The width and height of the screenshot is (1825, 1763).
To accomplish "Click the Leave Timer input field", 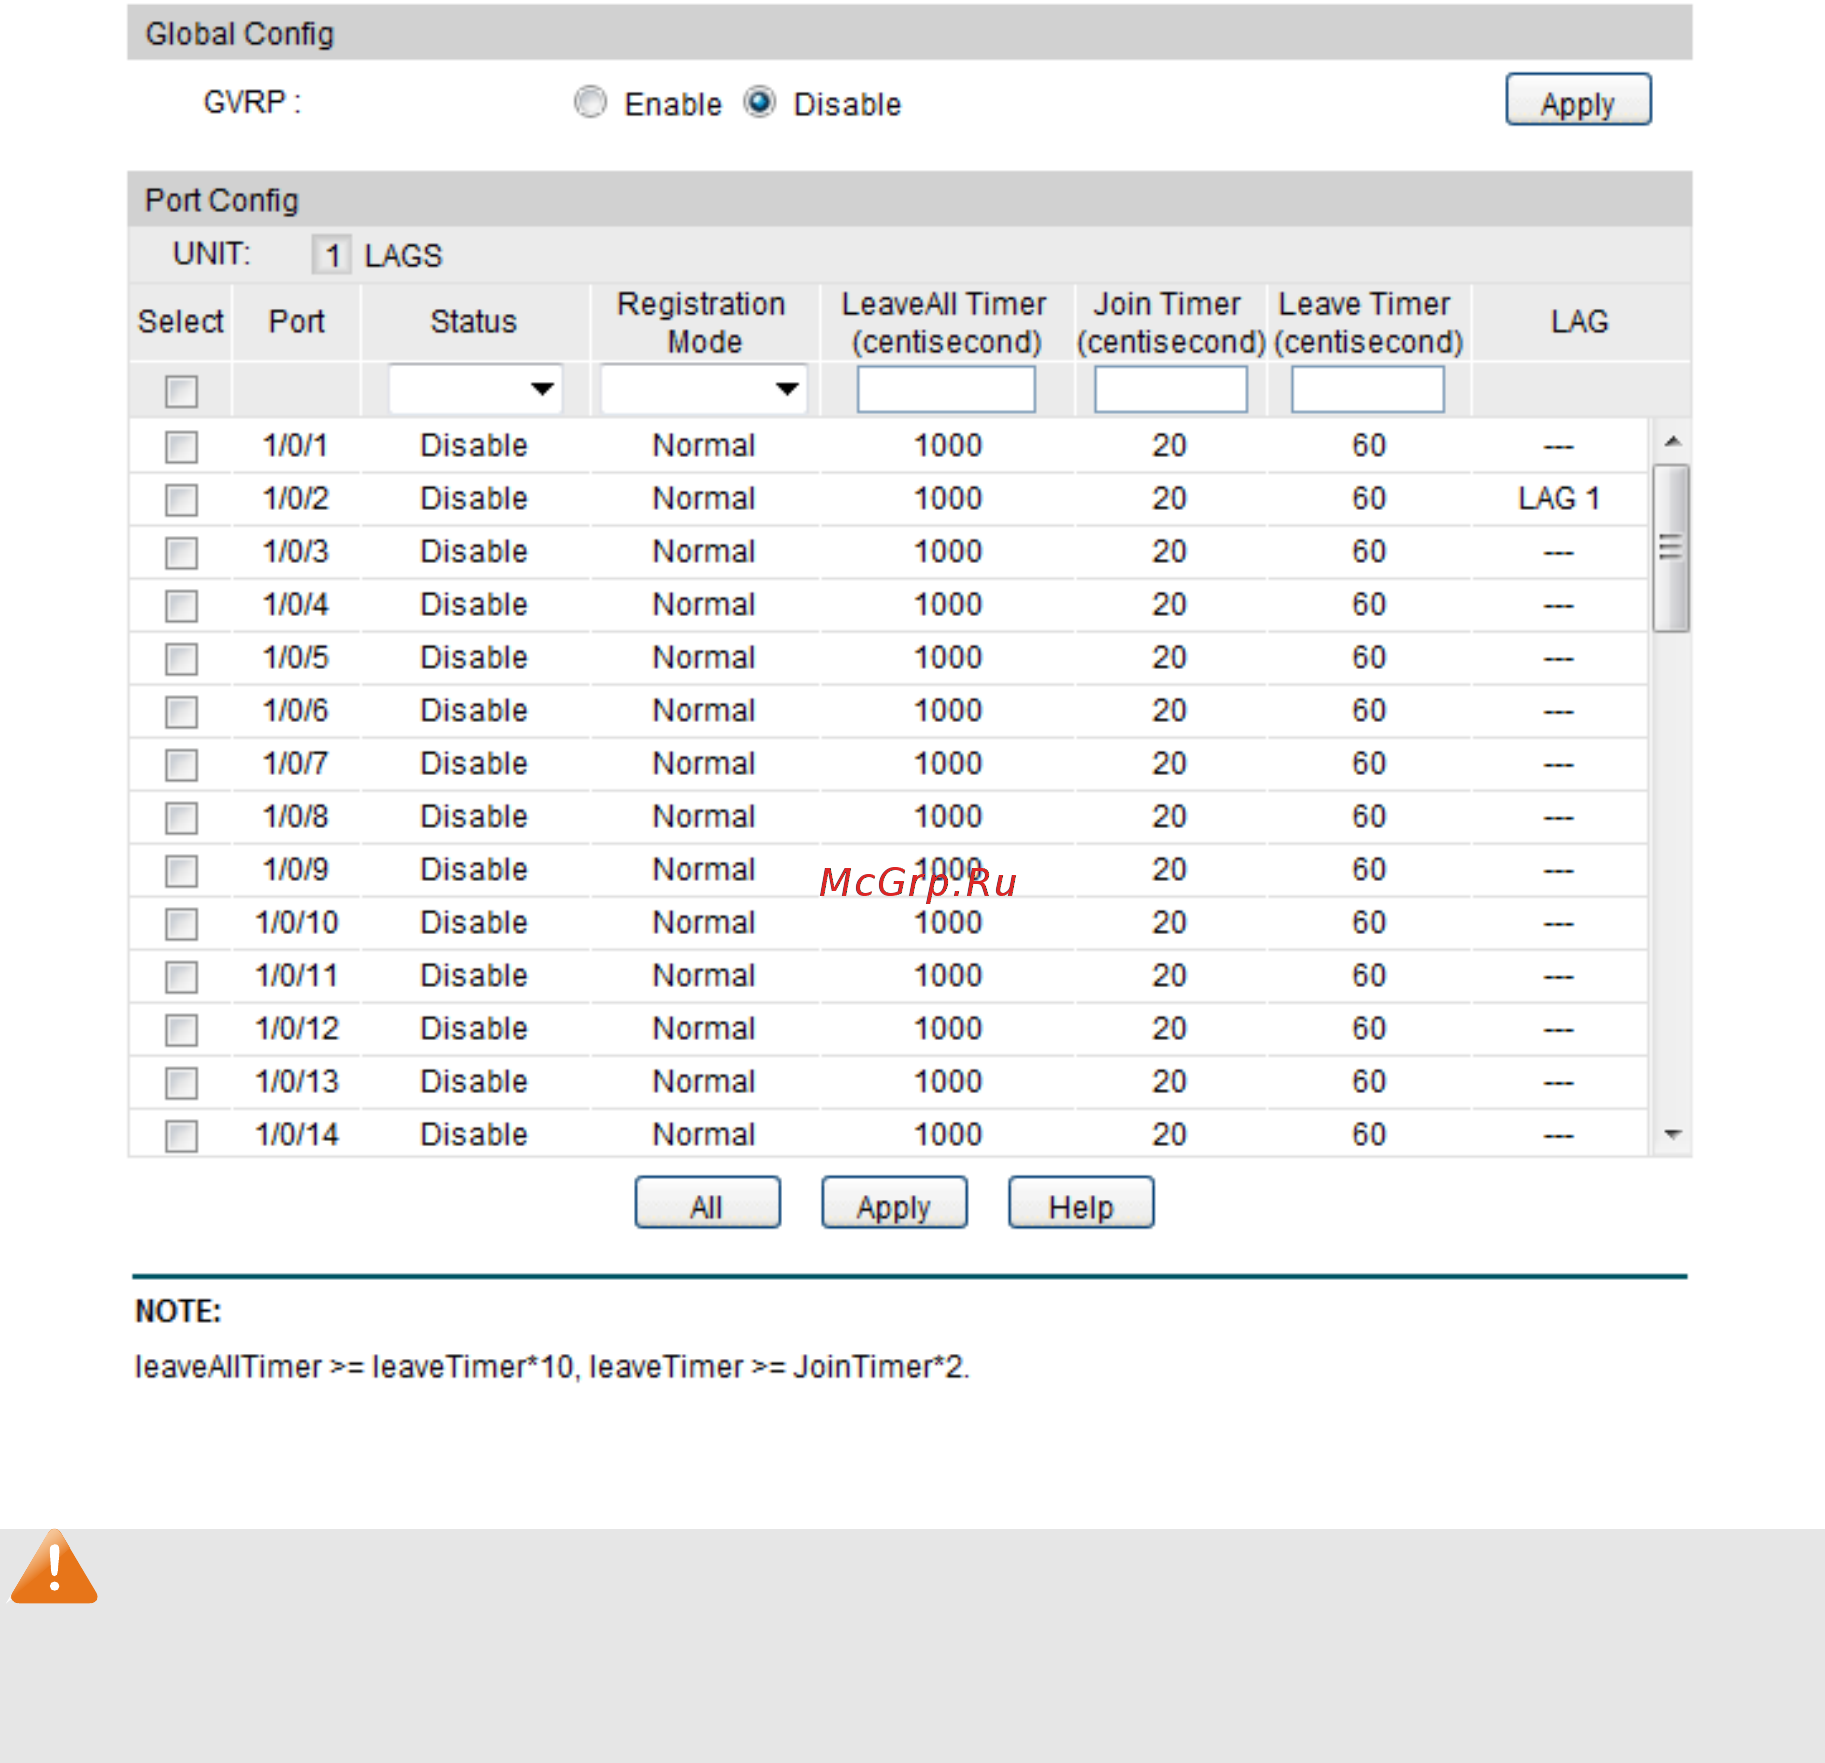I will pyautogui.click(x=1368, y=389).
